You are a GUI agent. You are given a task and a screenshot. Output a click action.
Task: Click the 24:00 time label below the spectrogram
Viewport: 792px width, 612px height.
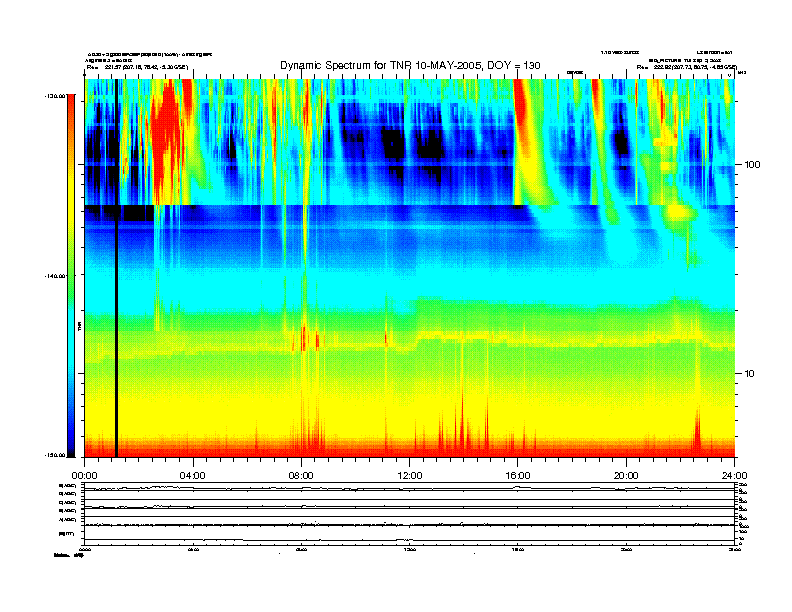pos(734,476)
